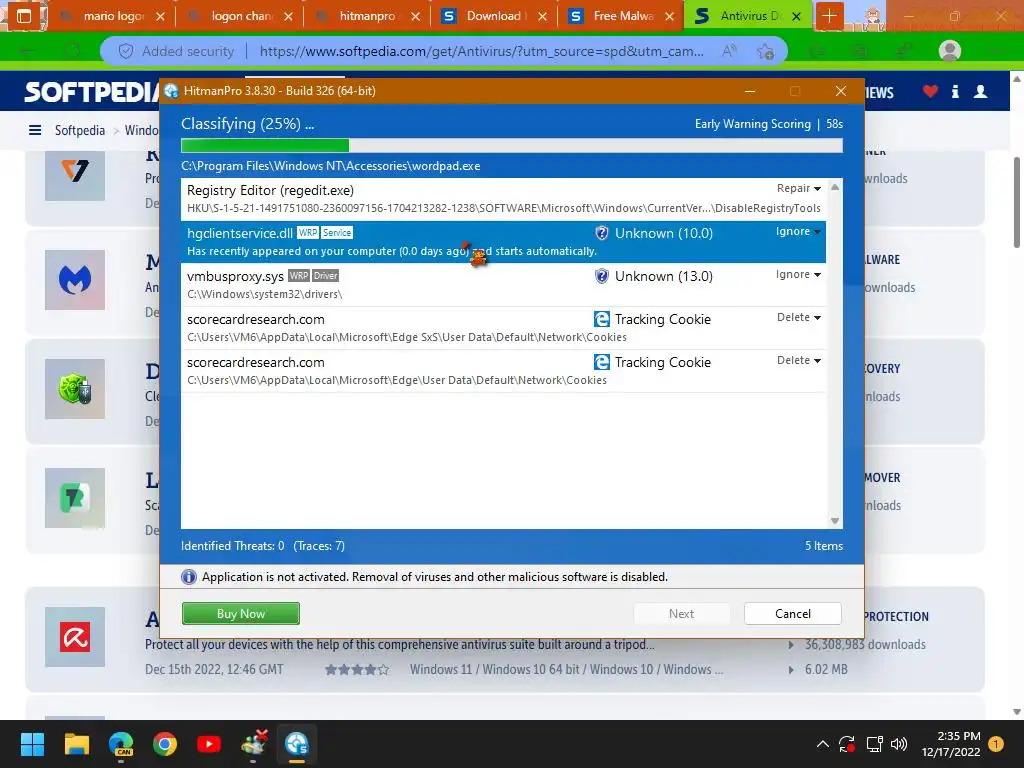Click the browser address bar URL
This screenshot has width=1024, height=768.
pos(481,51)
